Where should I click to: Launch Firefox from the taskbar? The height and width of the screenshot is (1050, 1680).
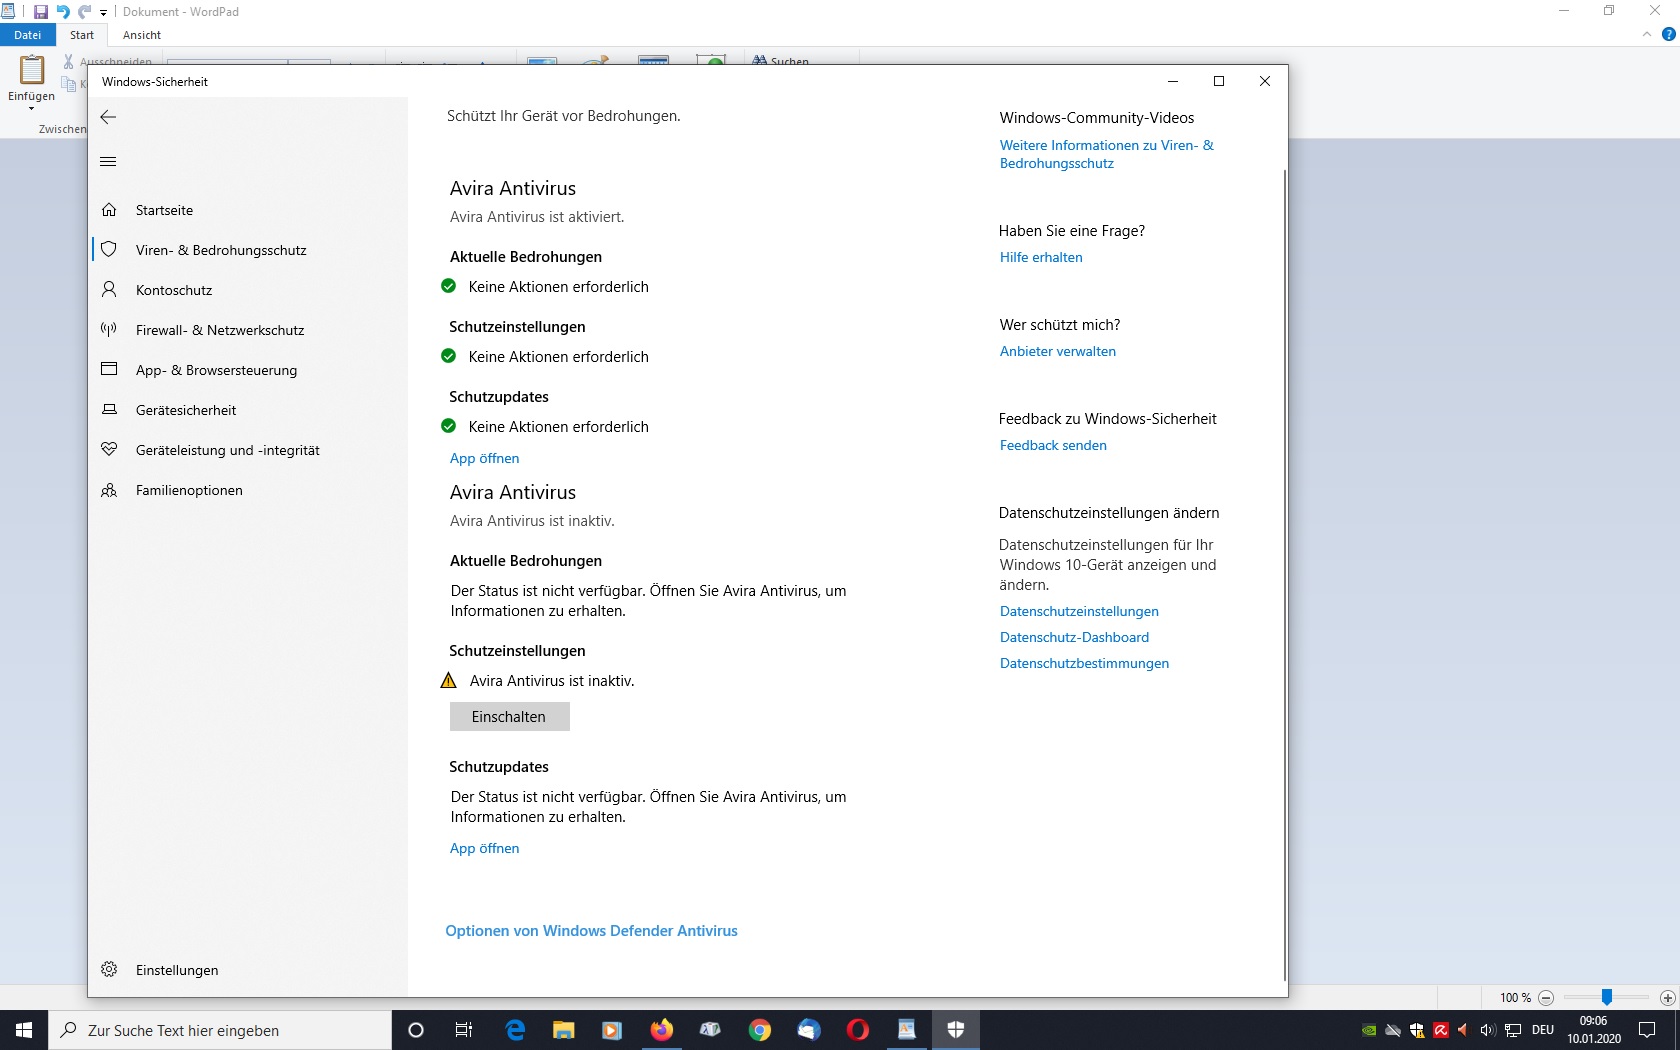point(662,1030)
